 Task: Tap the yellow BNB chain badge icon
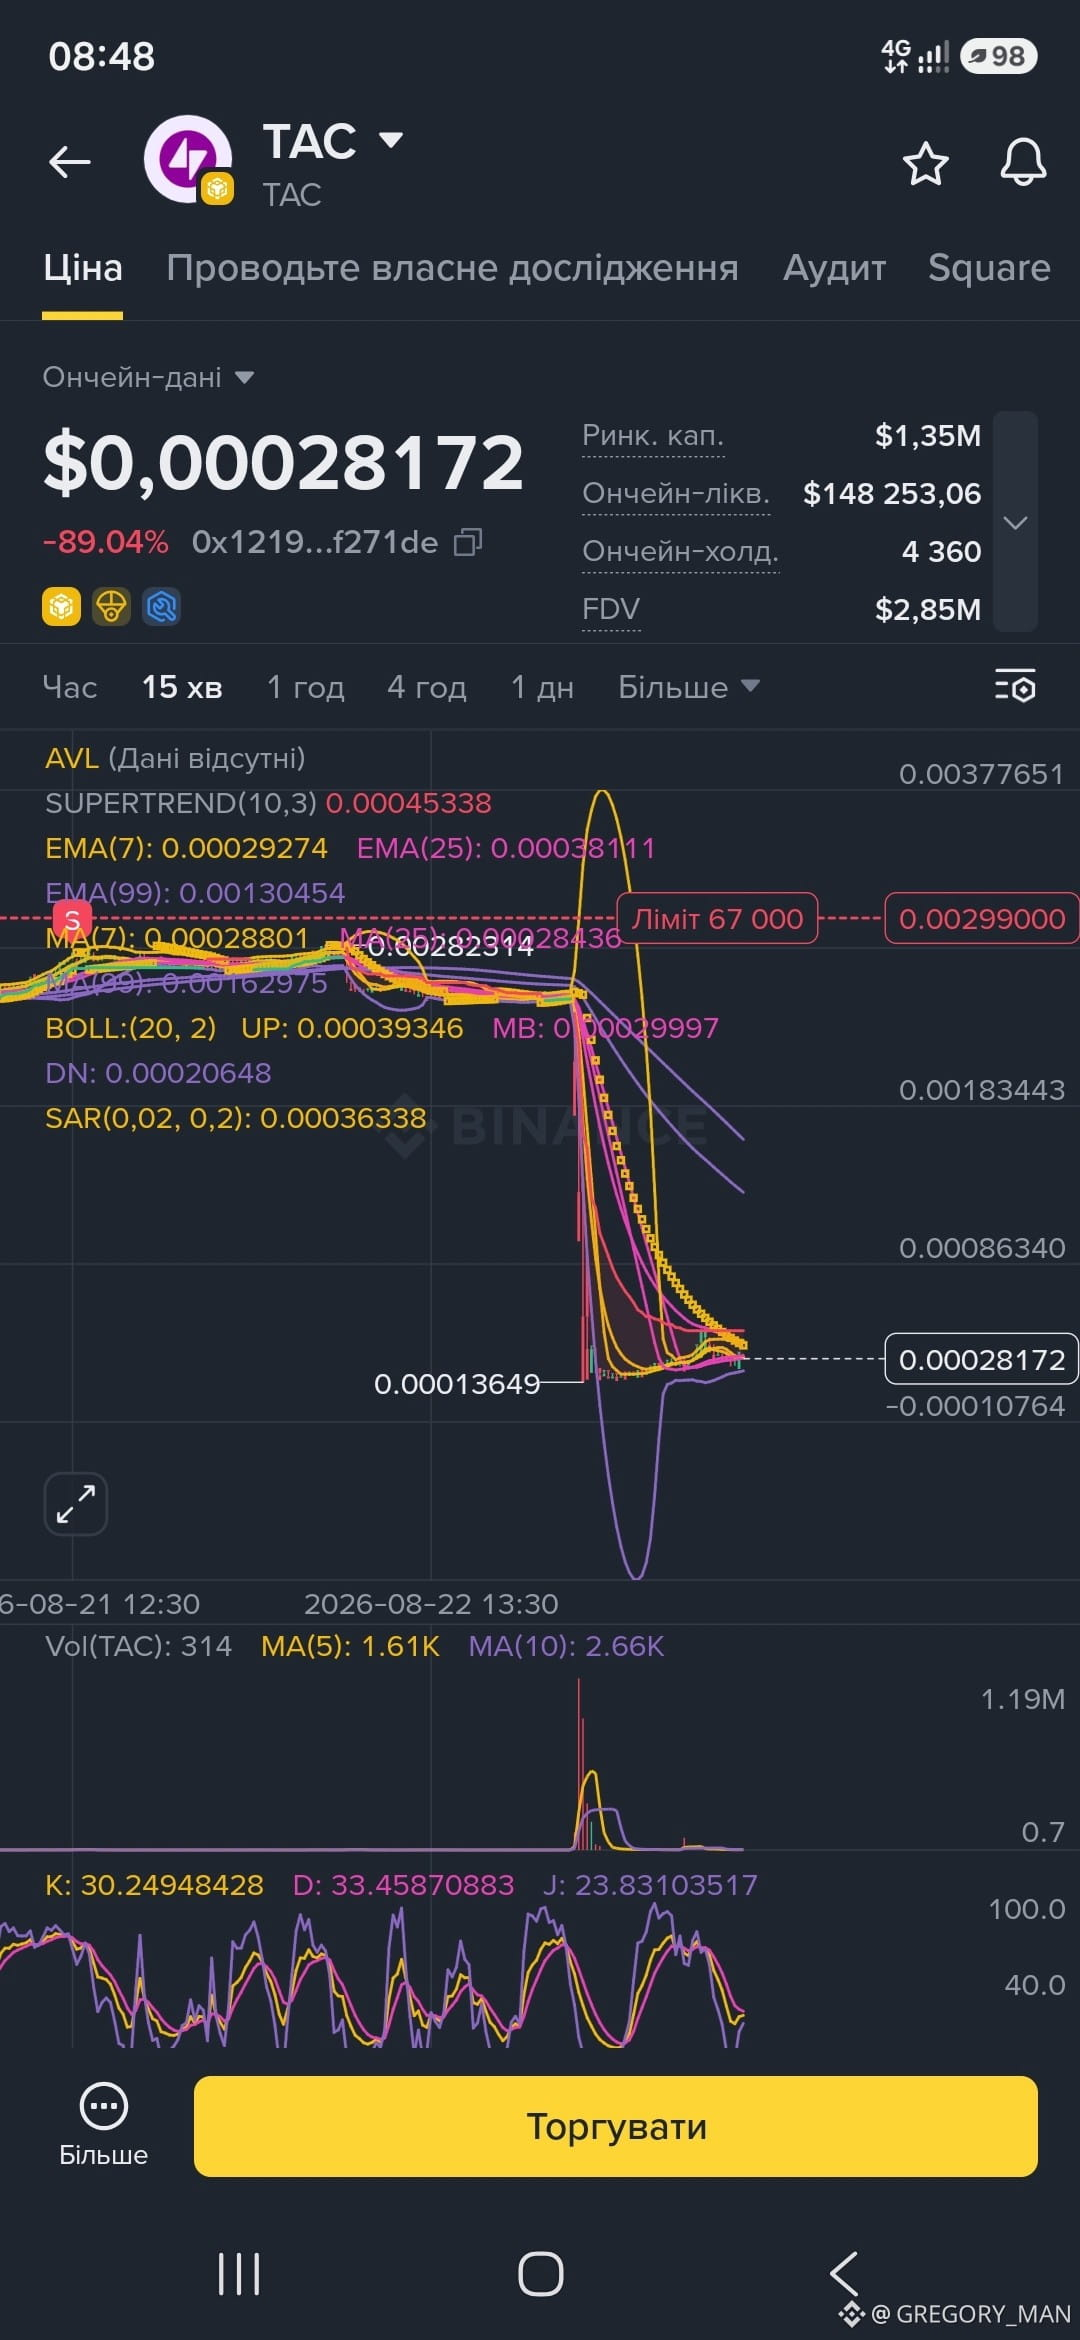(x=61, y=606)
